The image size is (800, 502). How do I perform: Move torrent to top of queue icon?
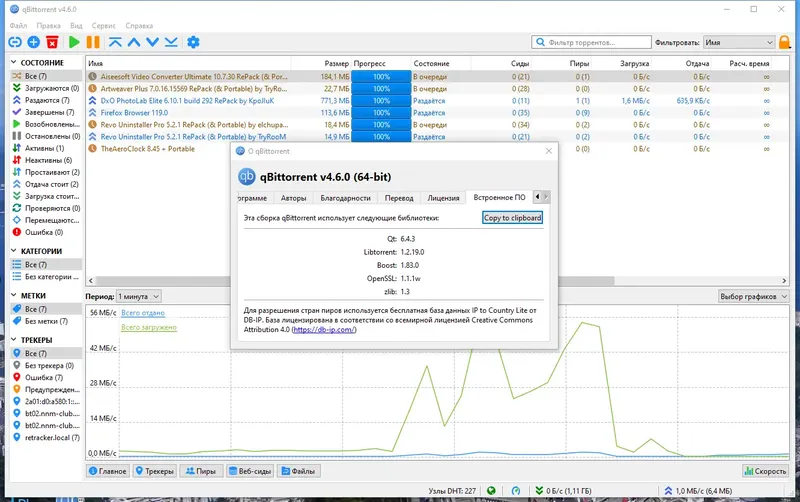(115, 42)
